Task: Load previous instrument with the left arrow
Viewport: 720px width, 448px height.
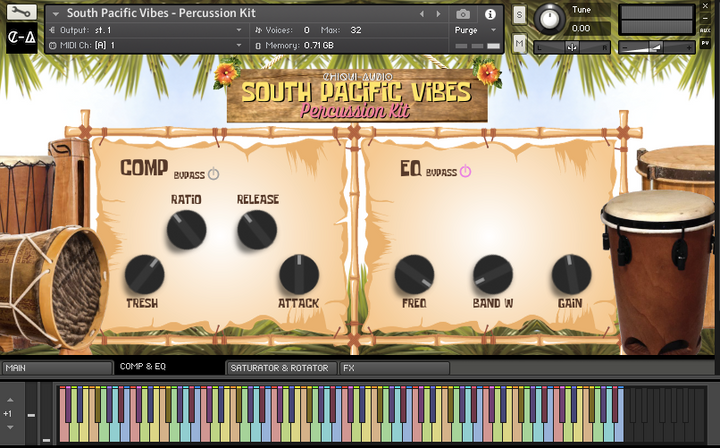Action: pos(422,14)
